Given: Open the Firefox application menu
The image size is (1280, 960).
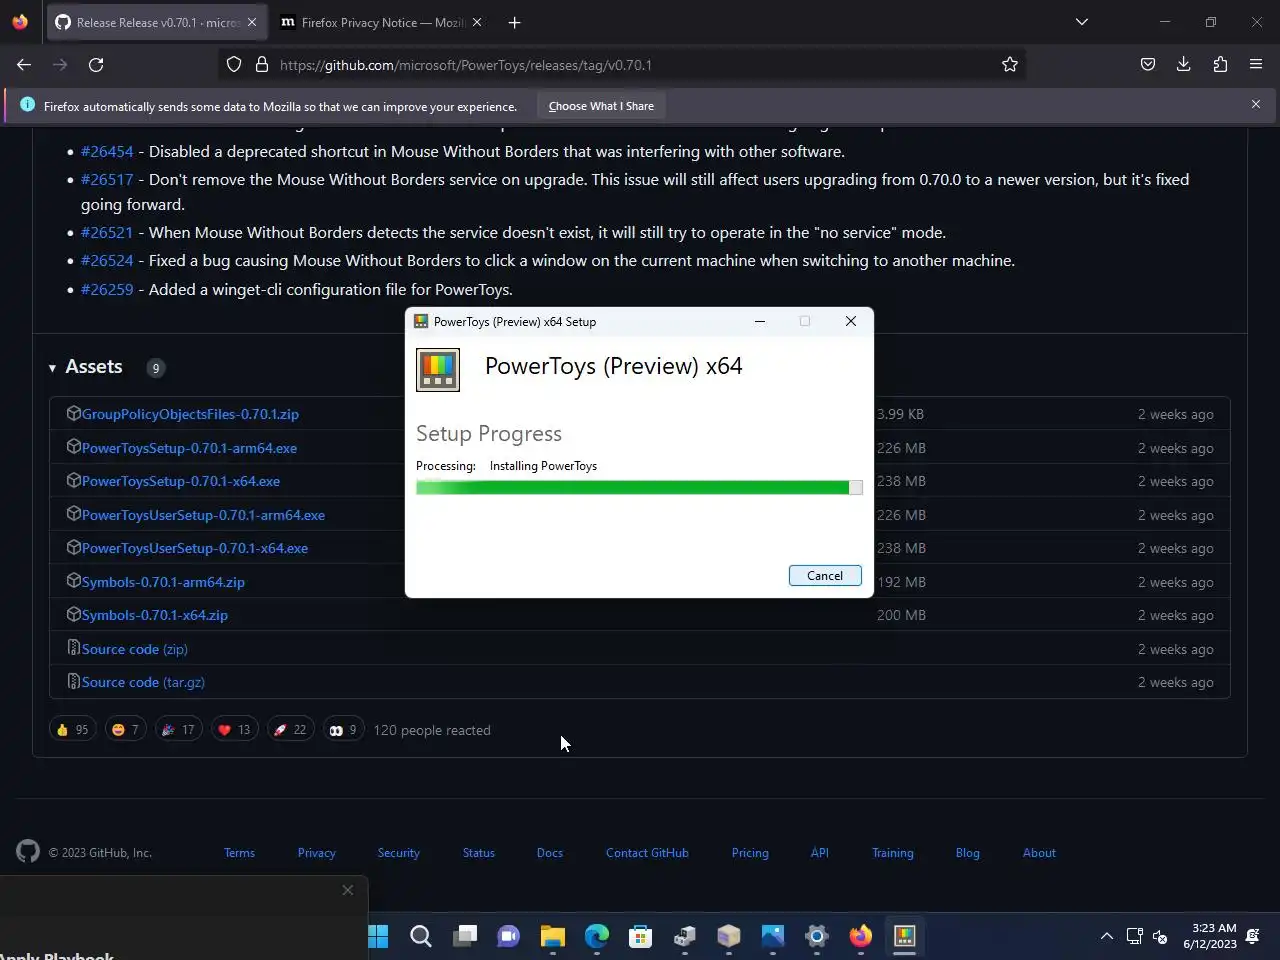Looking at the screenshot, I should (x=1256, y=64).
